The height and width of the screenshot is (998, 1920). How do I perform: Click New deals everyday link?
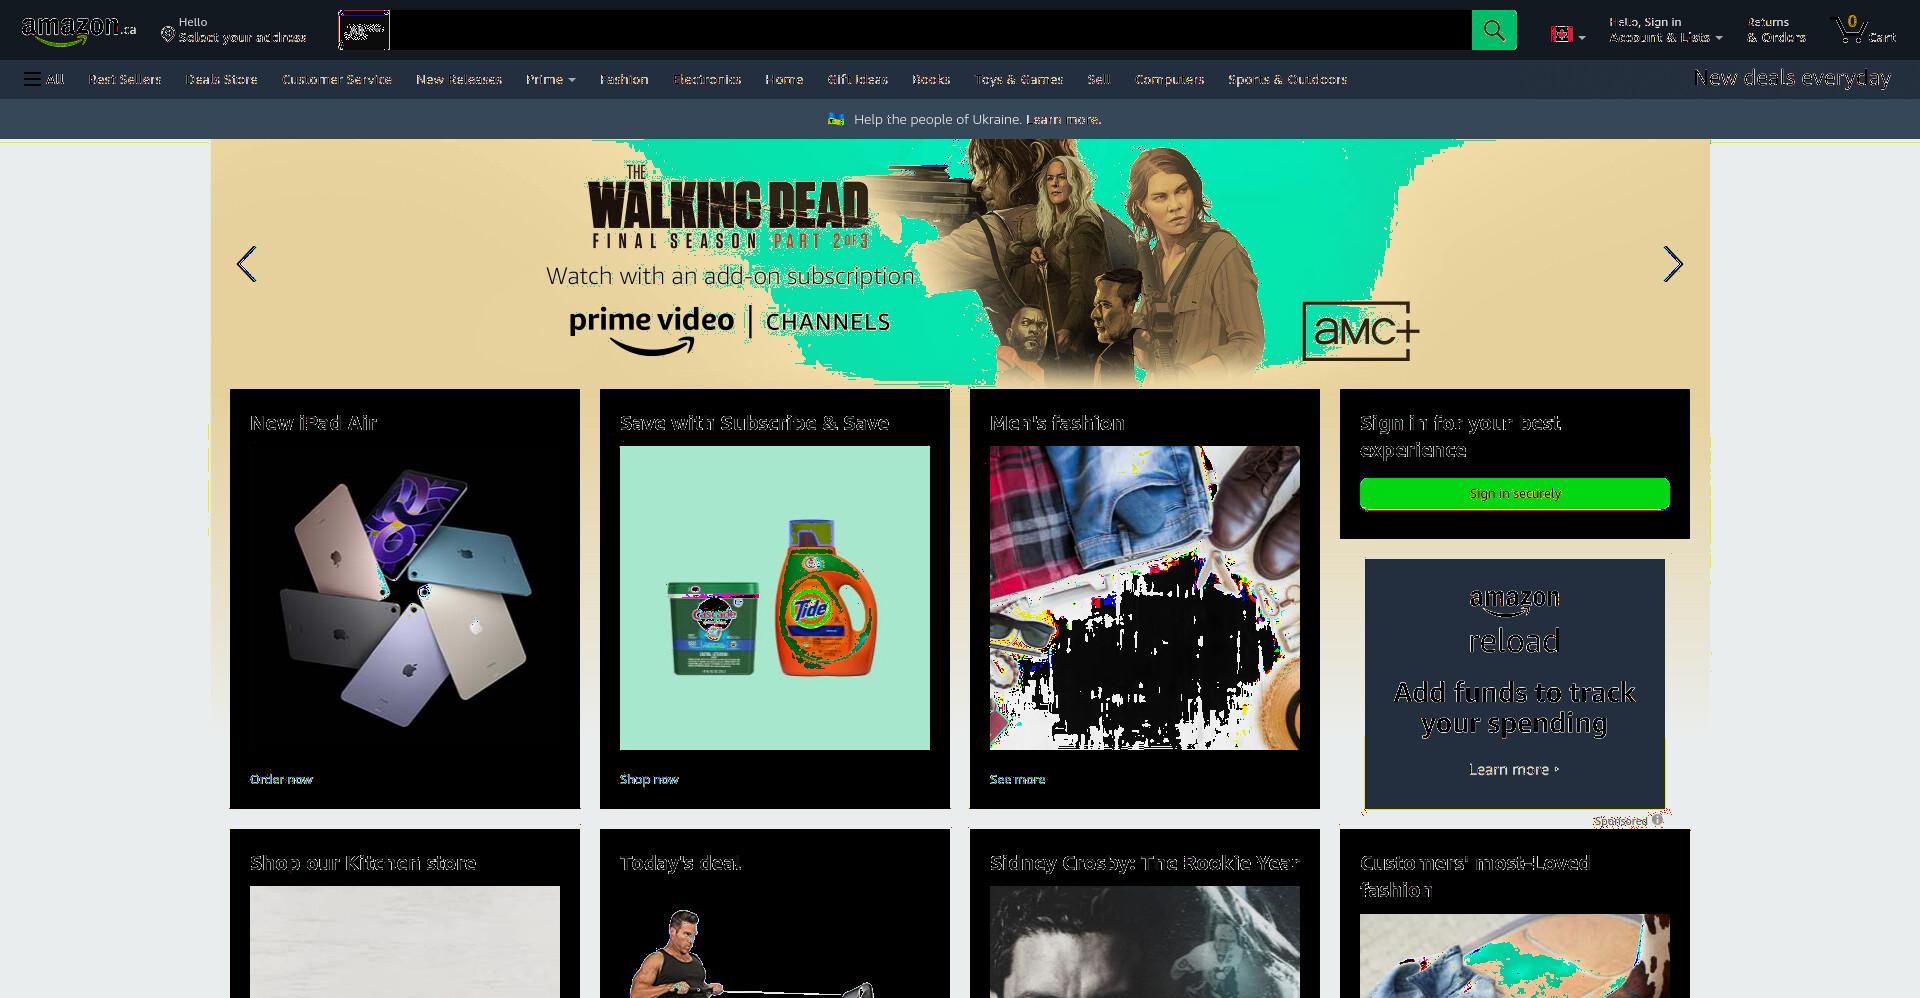coord(1793,78)
